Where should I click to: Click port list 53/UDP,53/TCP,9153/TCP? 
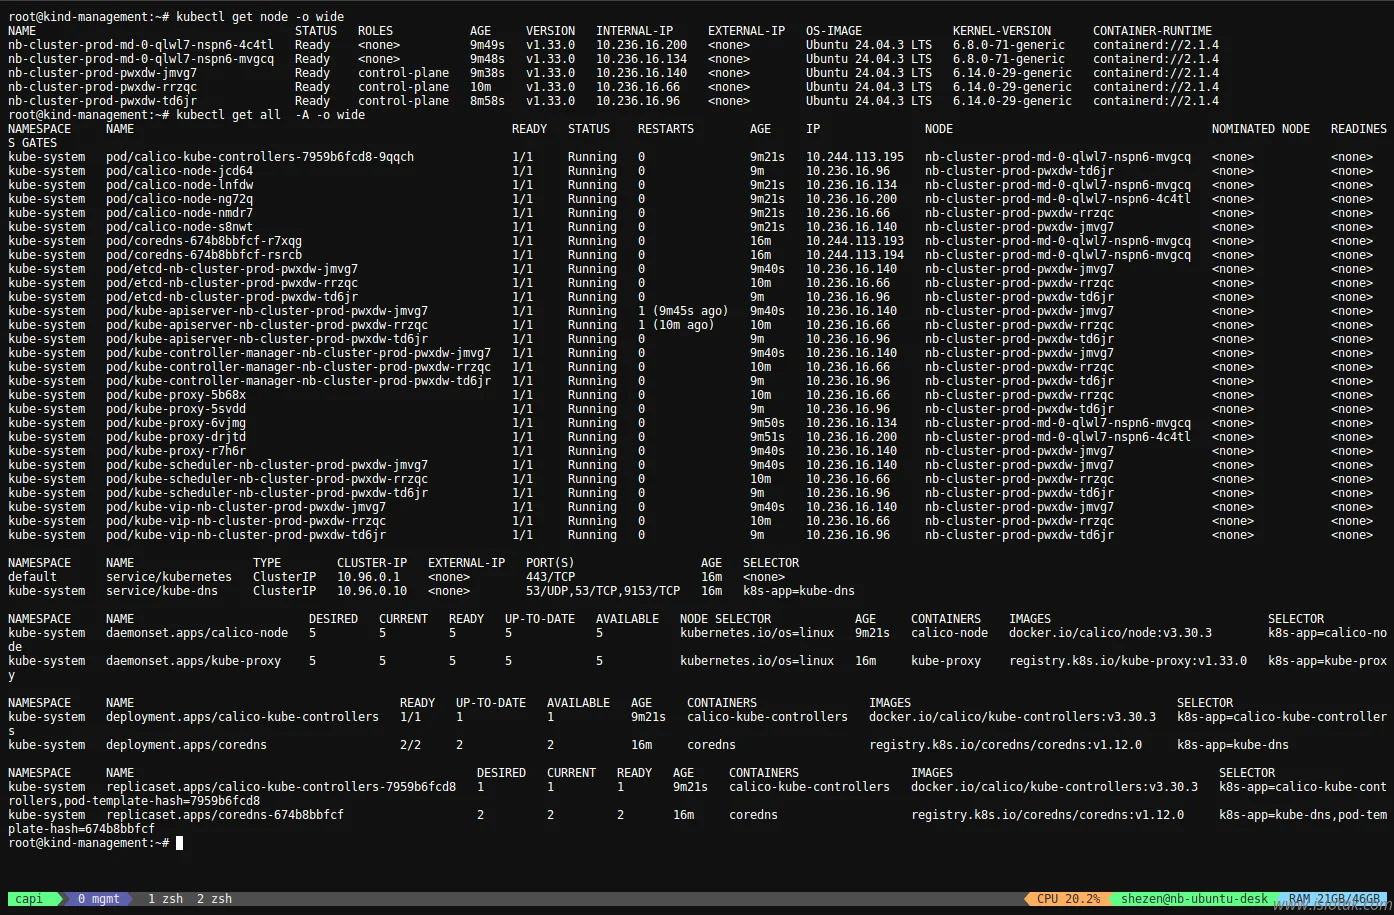coord(603,591)
